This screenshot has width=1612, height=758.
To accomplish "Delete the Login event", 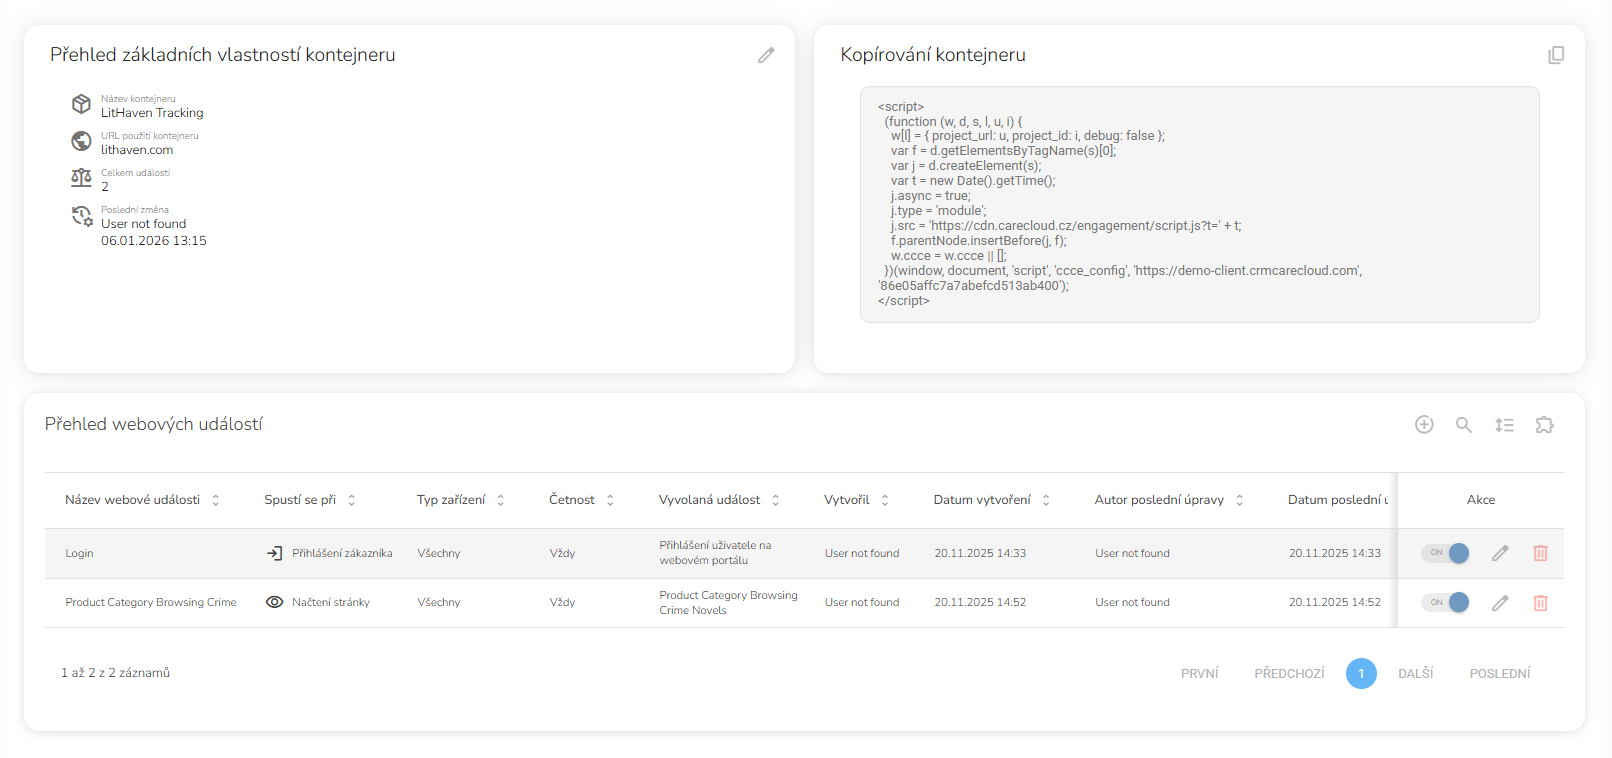I will point(1540,553).
